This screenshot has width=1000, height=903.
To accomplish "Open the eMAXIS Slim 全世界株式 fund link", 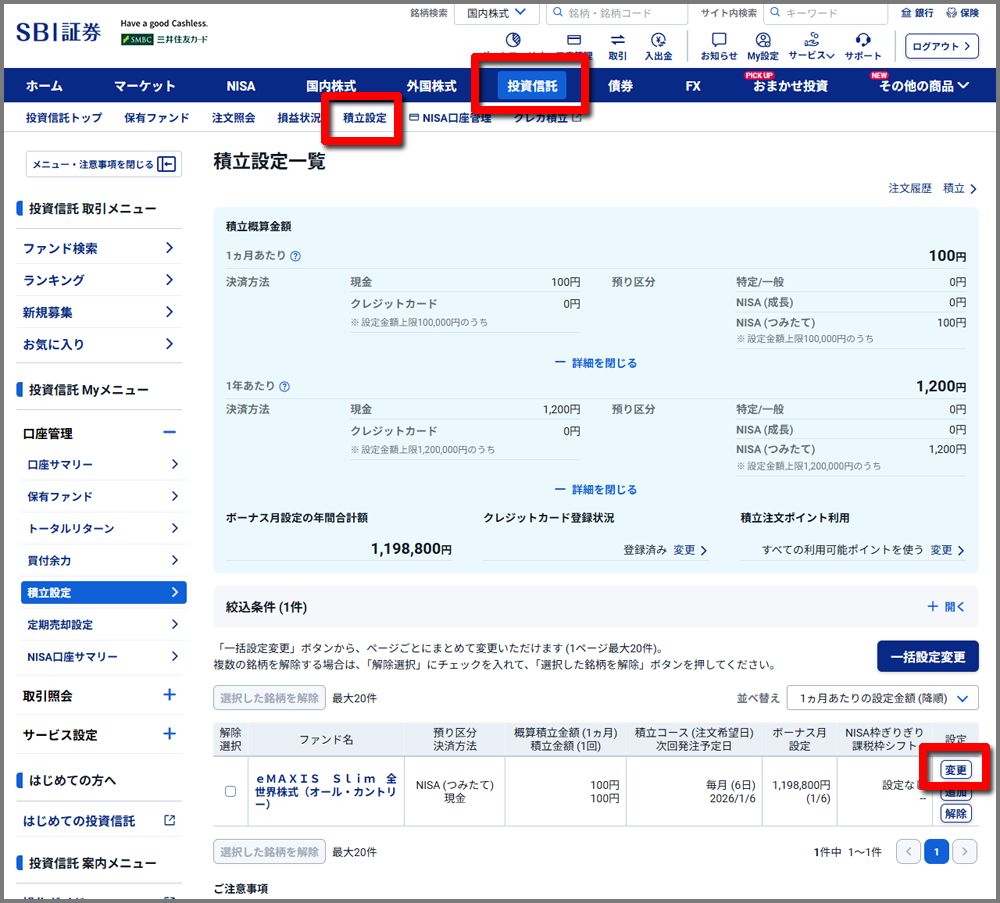I will point(326,791).
